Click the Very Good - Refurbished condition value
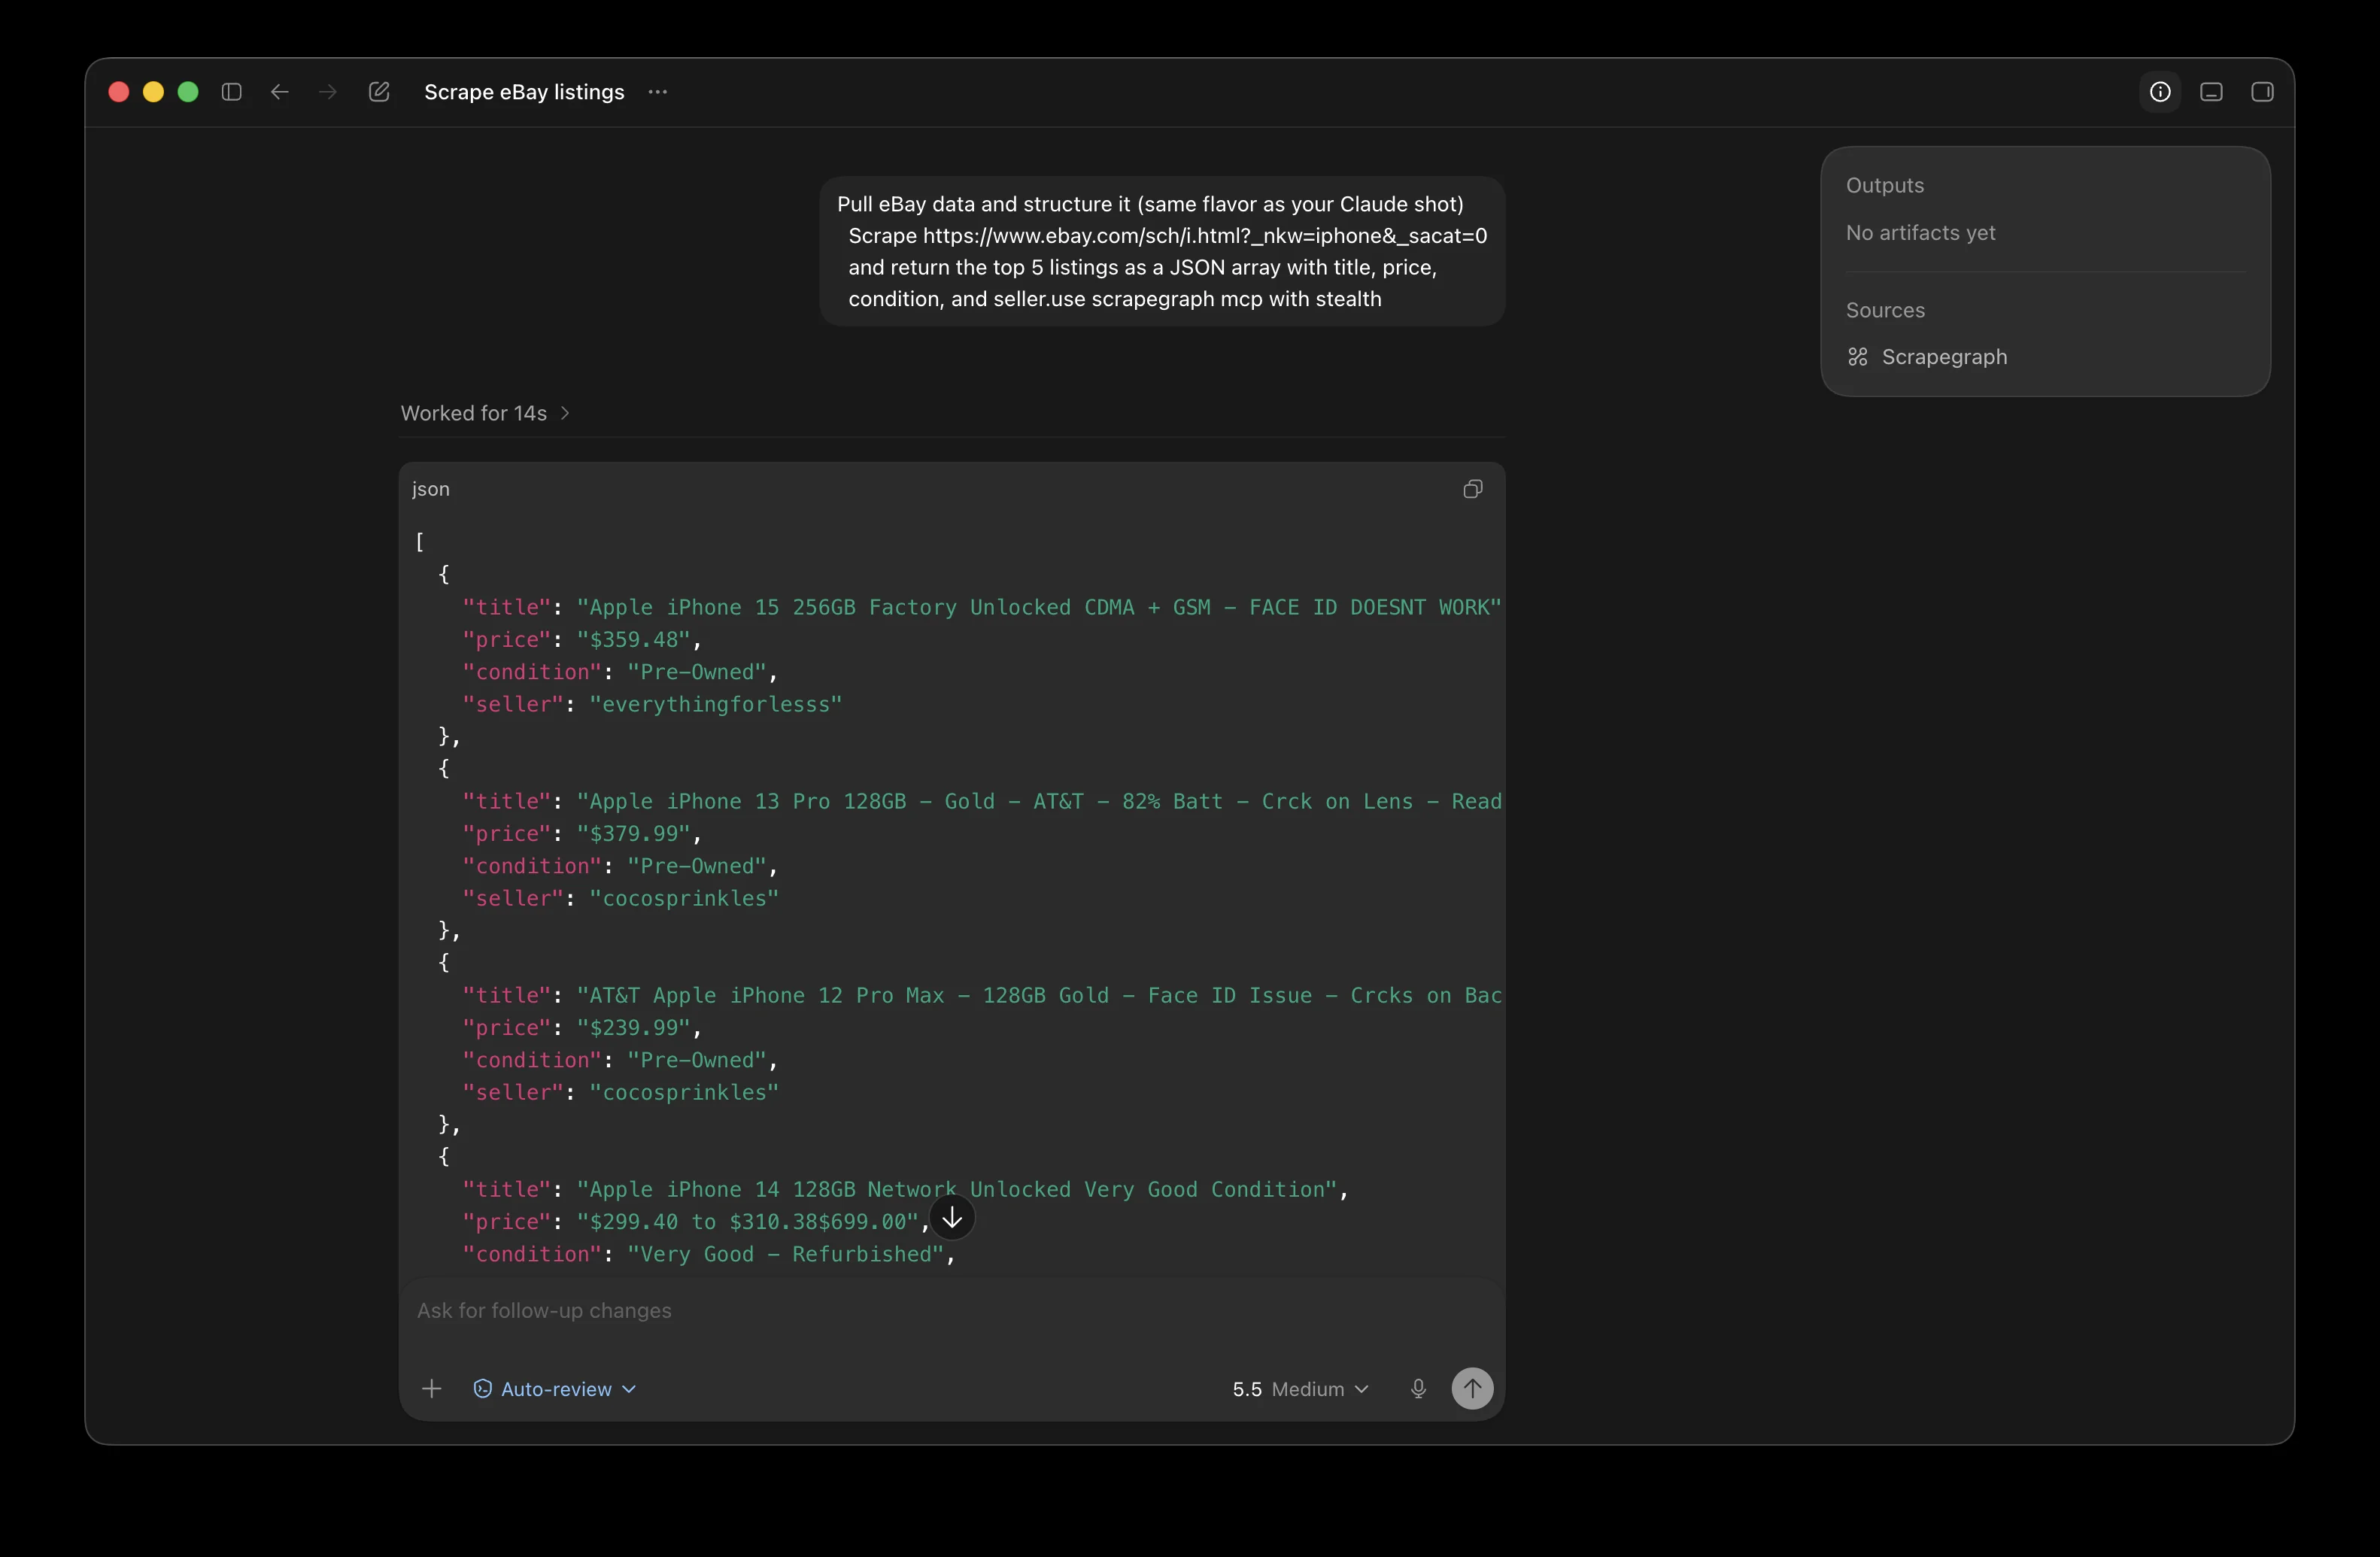The height and width of the screenshot is (1557, 2380). 785,1254
